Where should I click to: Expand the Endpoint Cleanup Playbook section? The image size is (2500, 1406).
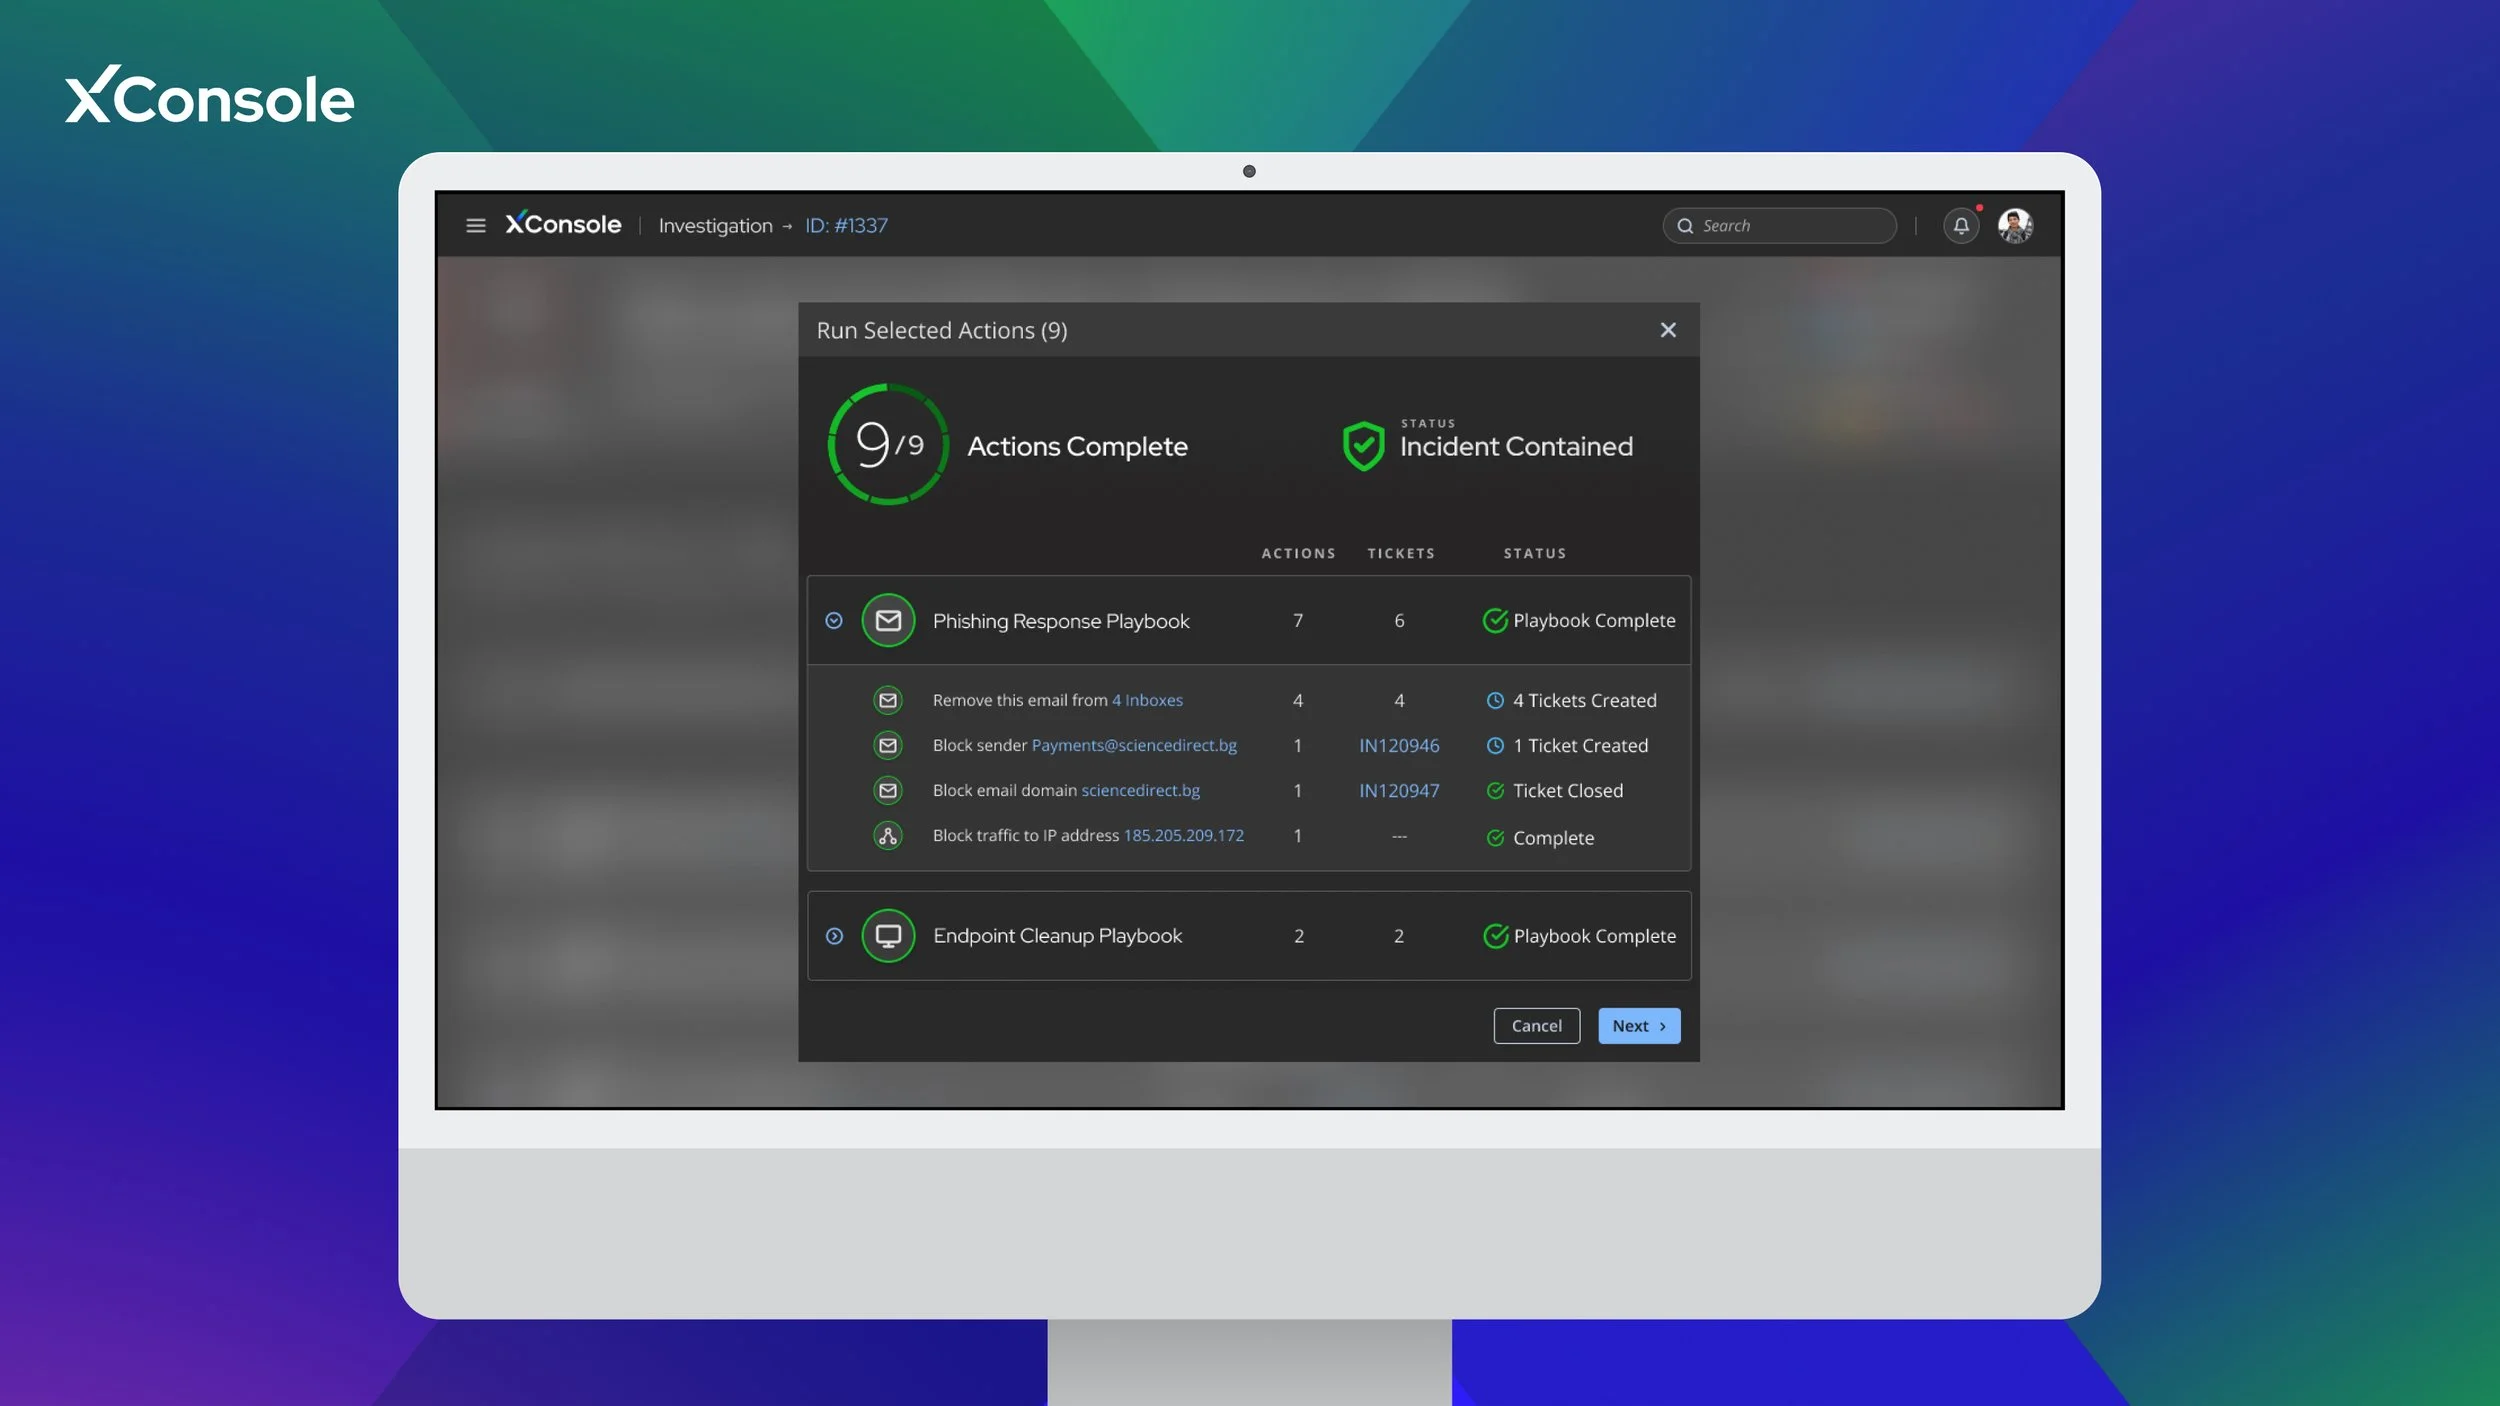pos(834,936)
